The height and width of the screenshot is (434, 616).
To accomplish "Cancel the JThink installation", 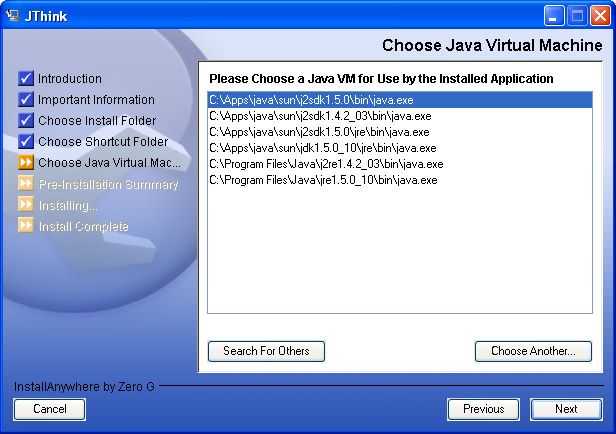I will 50,409.
